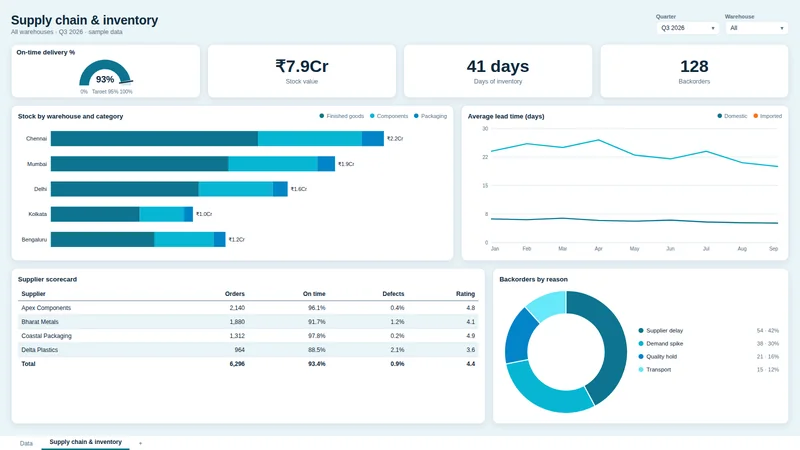The height and width of the screenshot is (450, 800).
Task: Click the Quality hold donut slice
Action: [x=516, y=337]
